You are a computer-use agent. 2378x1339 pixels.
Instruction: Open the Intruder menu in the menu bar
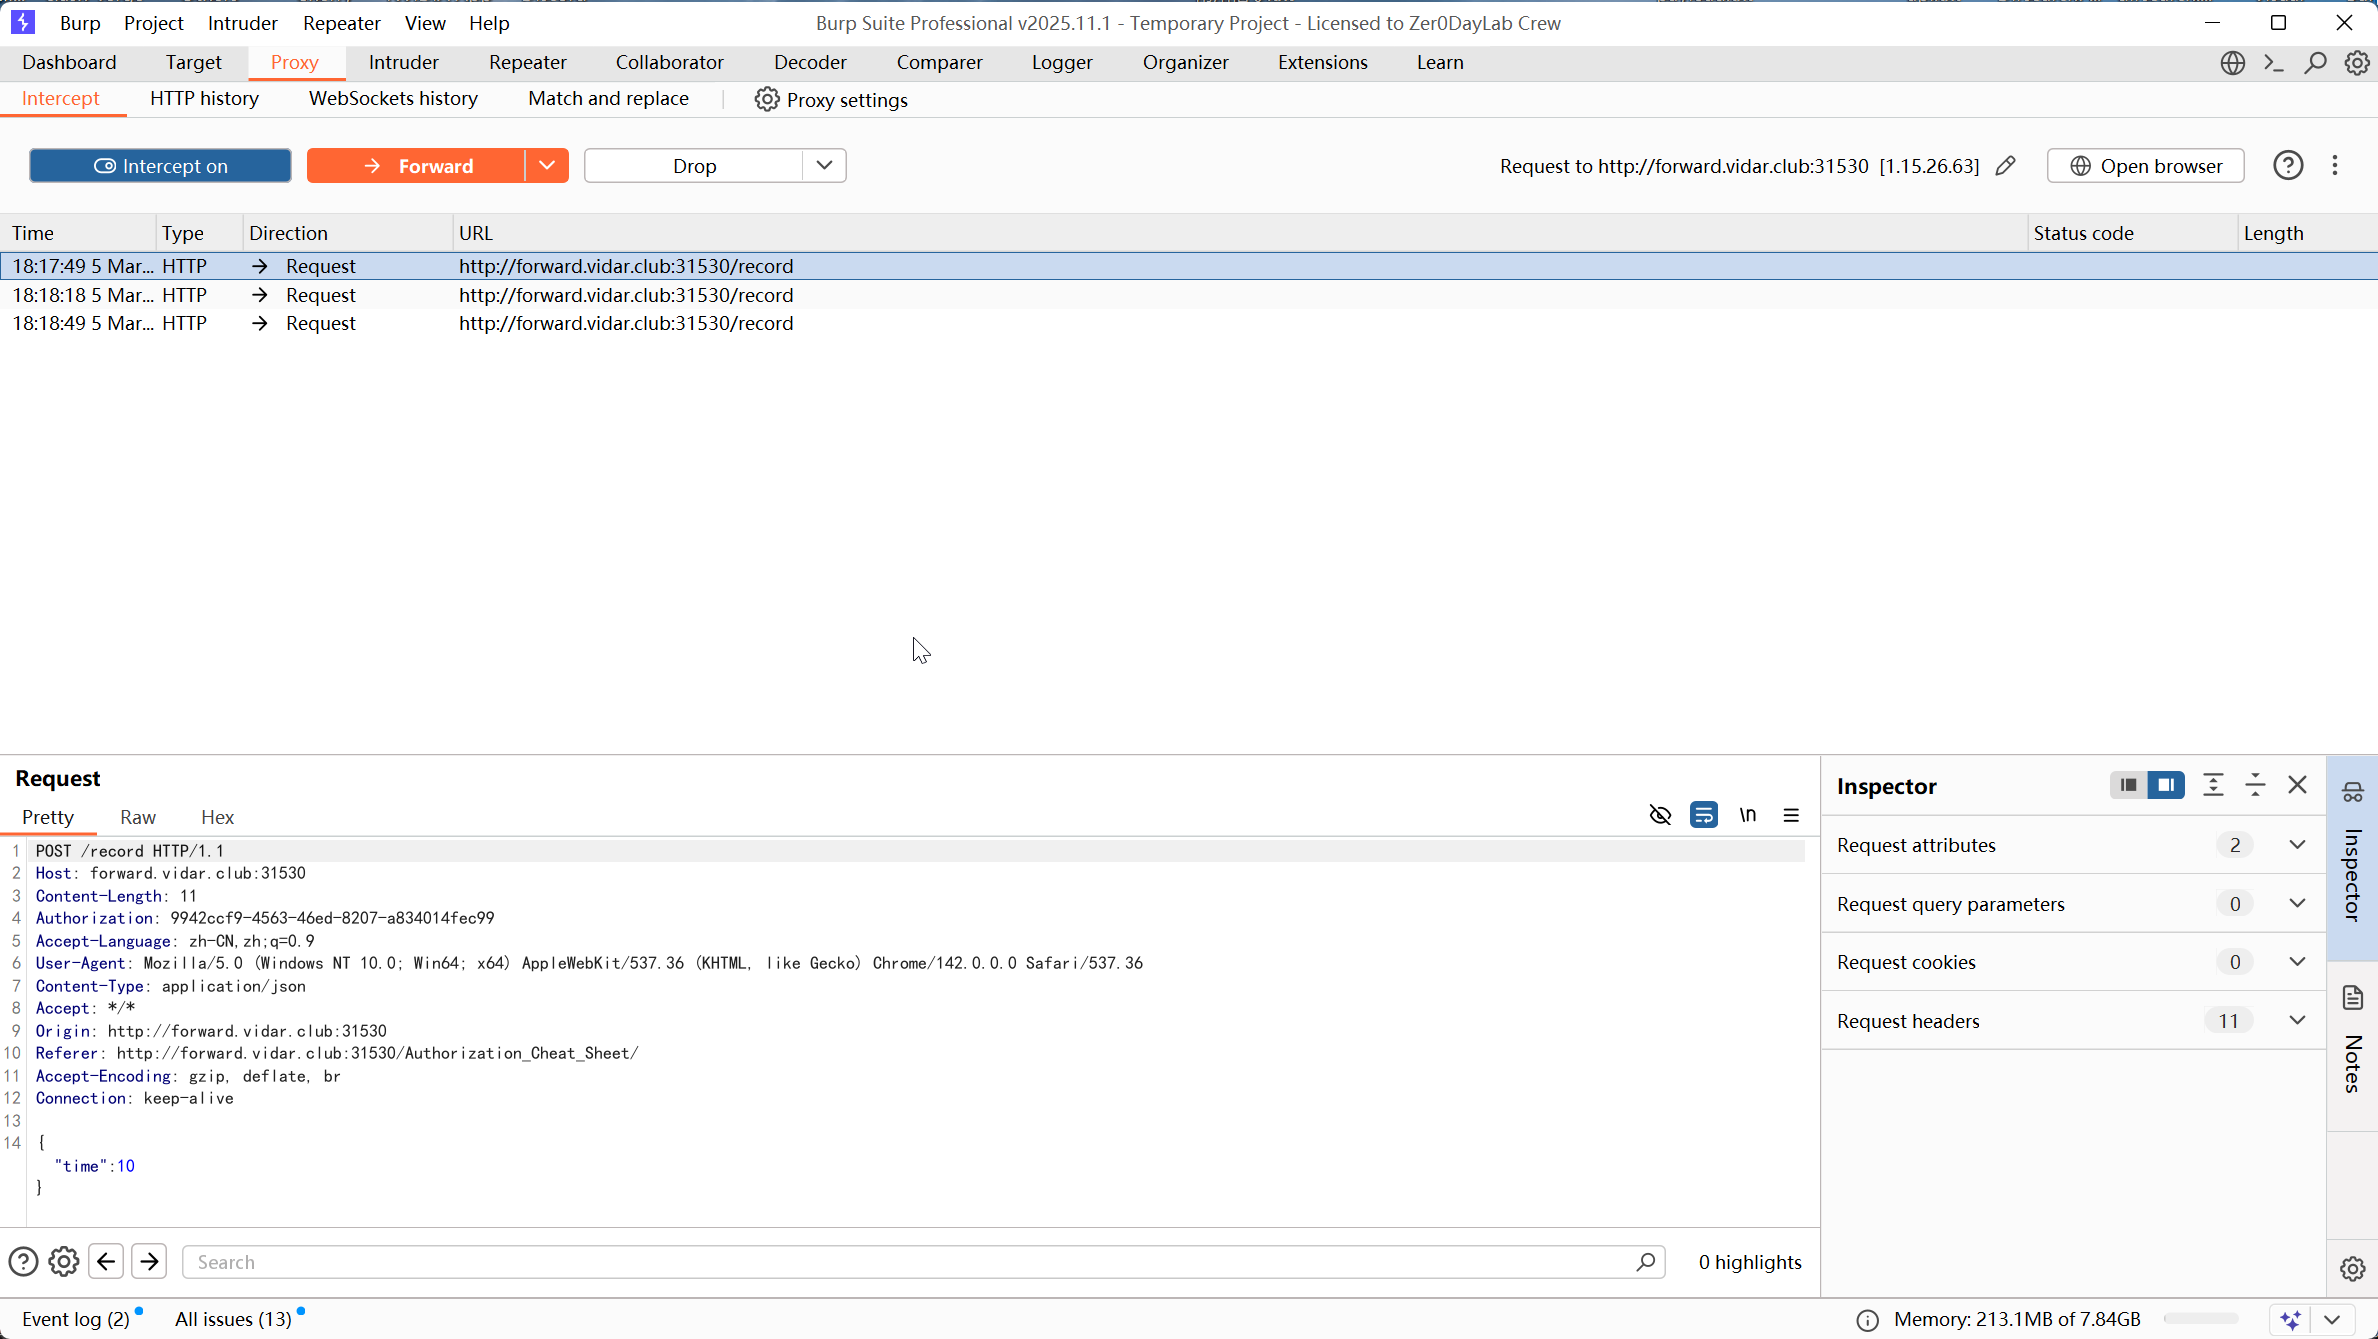click(x=242, y=22)
